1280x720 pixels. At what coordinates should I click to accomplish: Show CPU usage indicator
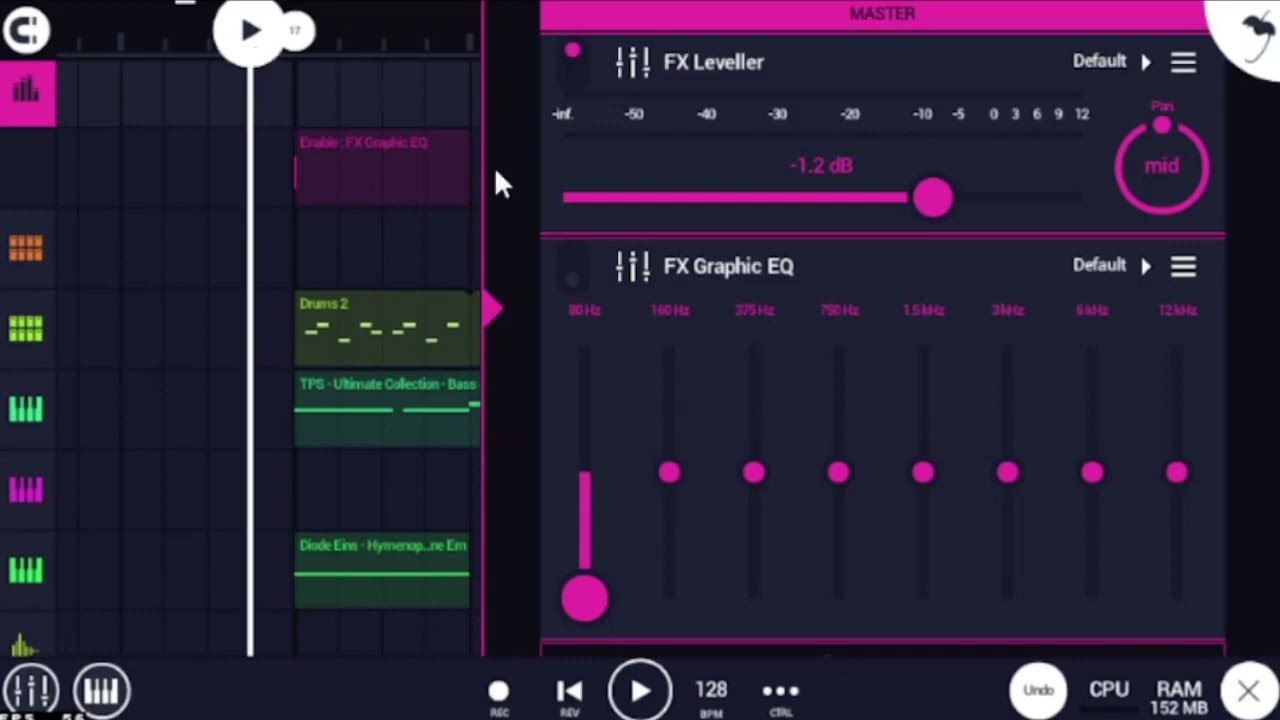[x=1109, y=690]
